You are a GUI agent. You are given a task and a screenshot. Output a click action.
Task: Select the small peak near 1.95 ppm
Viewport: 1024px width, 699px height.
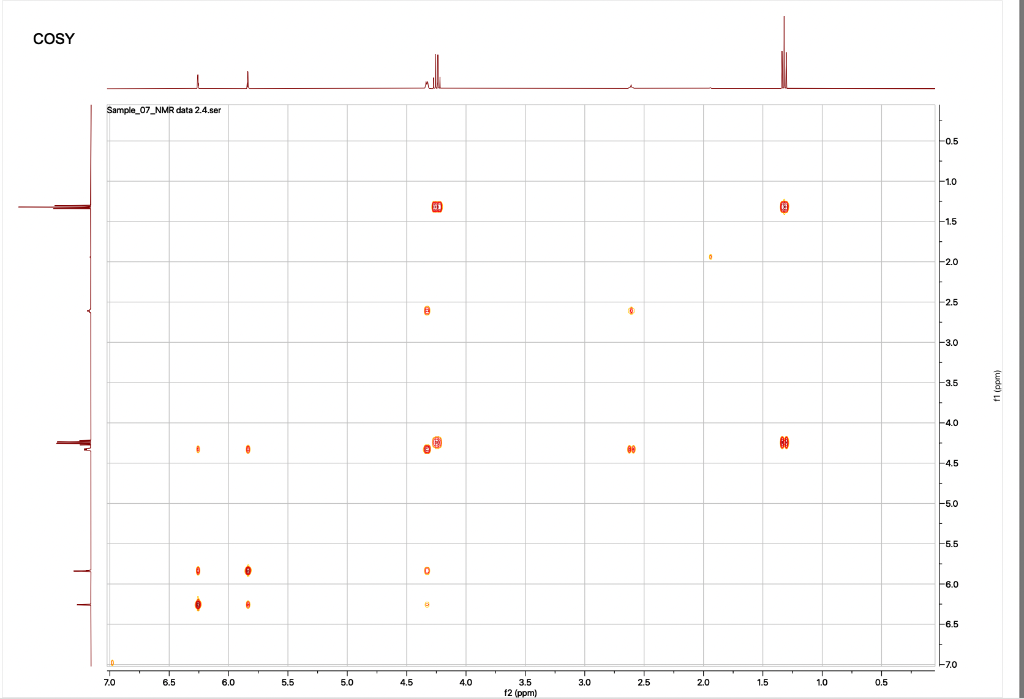point(709,257)
